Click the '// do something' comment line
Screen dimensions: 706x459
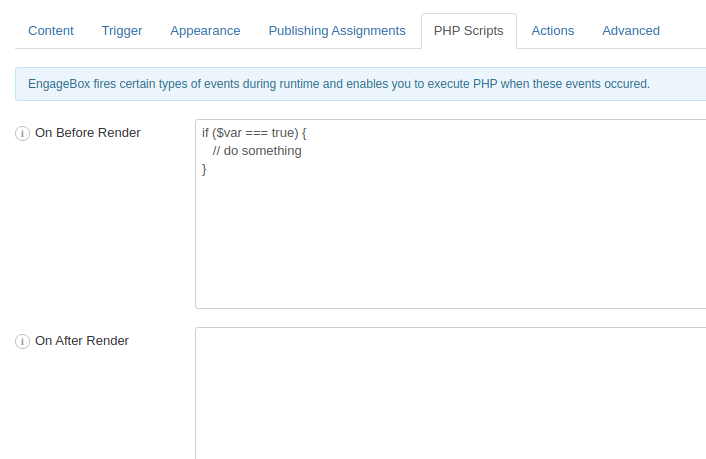257,151
